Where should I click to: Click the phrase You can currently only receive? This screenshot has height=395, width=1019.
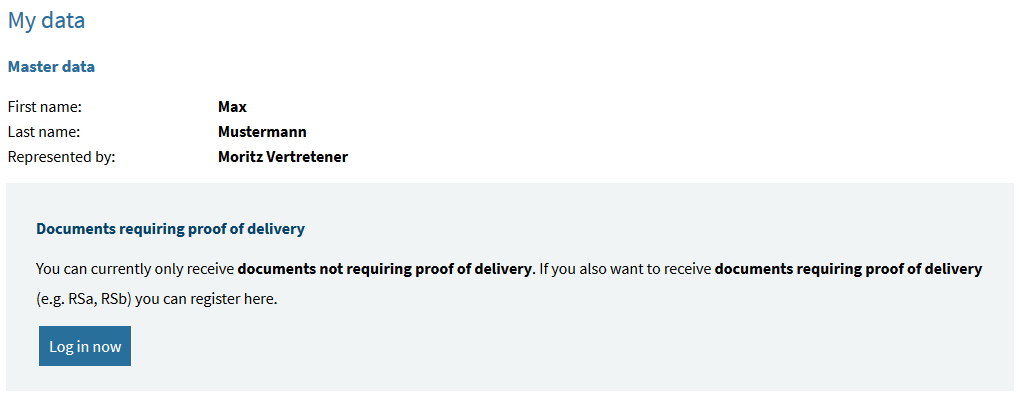pos(135,269)
